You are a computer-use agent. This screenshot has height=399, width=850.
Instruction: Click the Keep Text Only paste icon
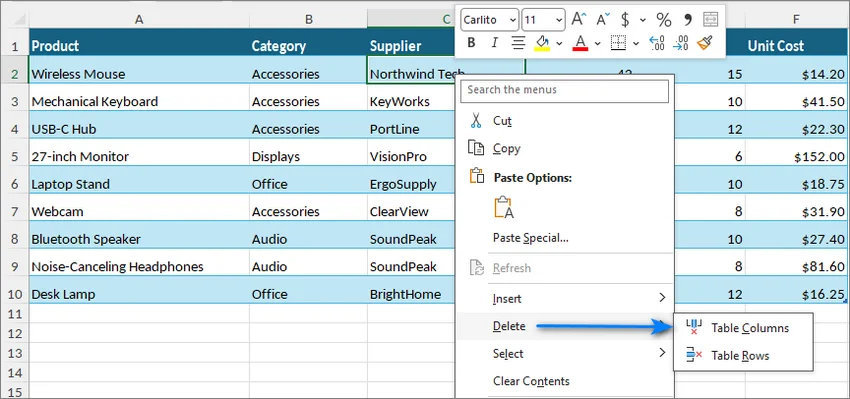(504, 208)
